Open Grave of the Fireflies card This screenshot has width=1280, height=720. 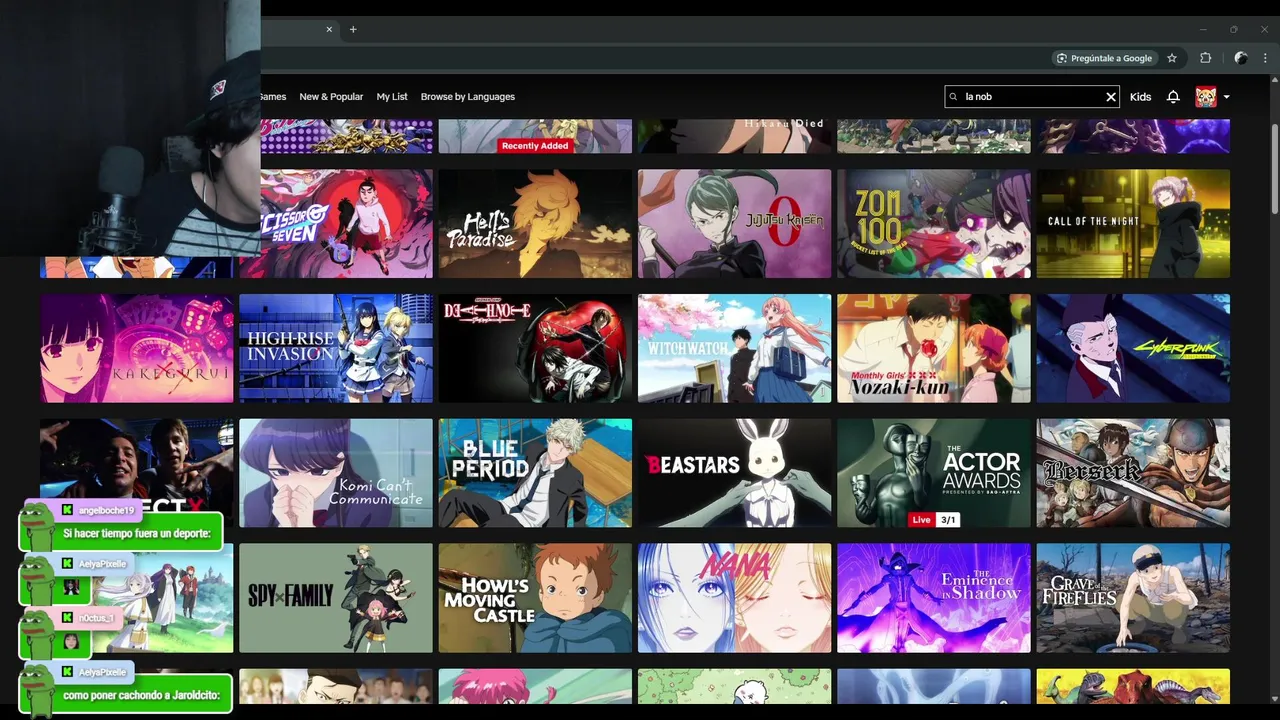coord(1133,598)
